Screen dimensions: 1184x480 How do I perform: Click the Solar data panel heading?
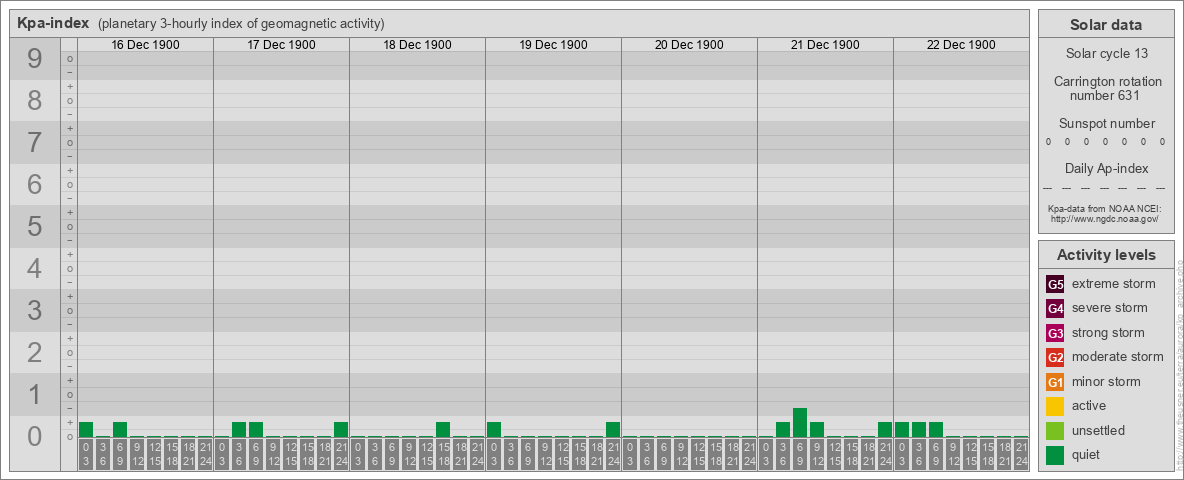click(x=1106, y=25)
